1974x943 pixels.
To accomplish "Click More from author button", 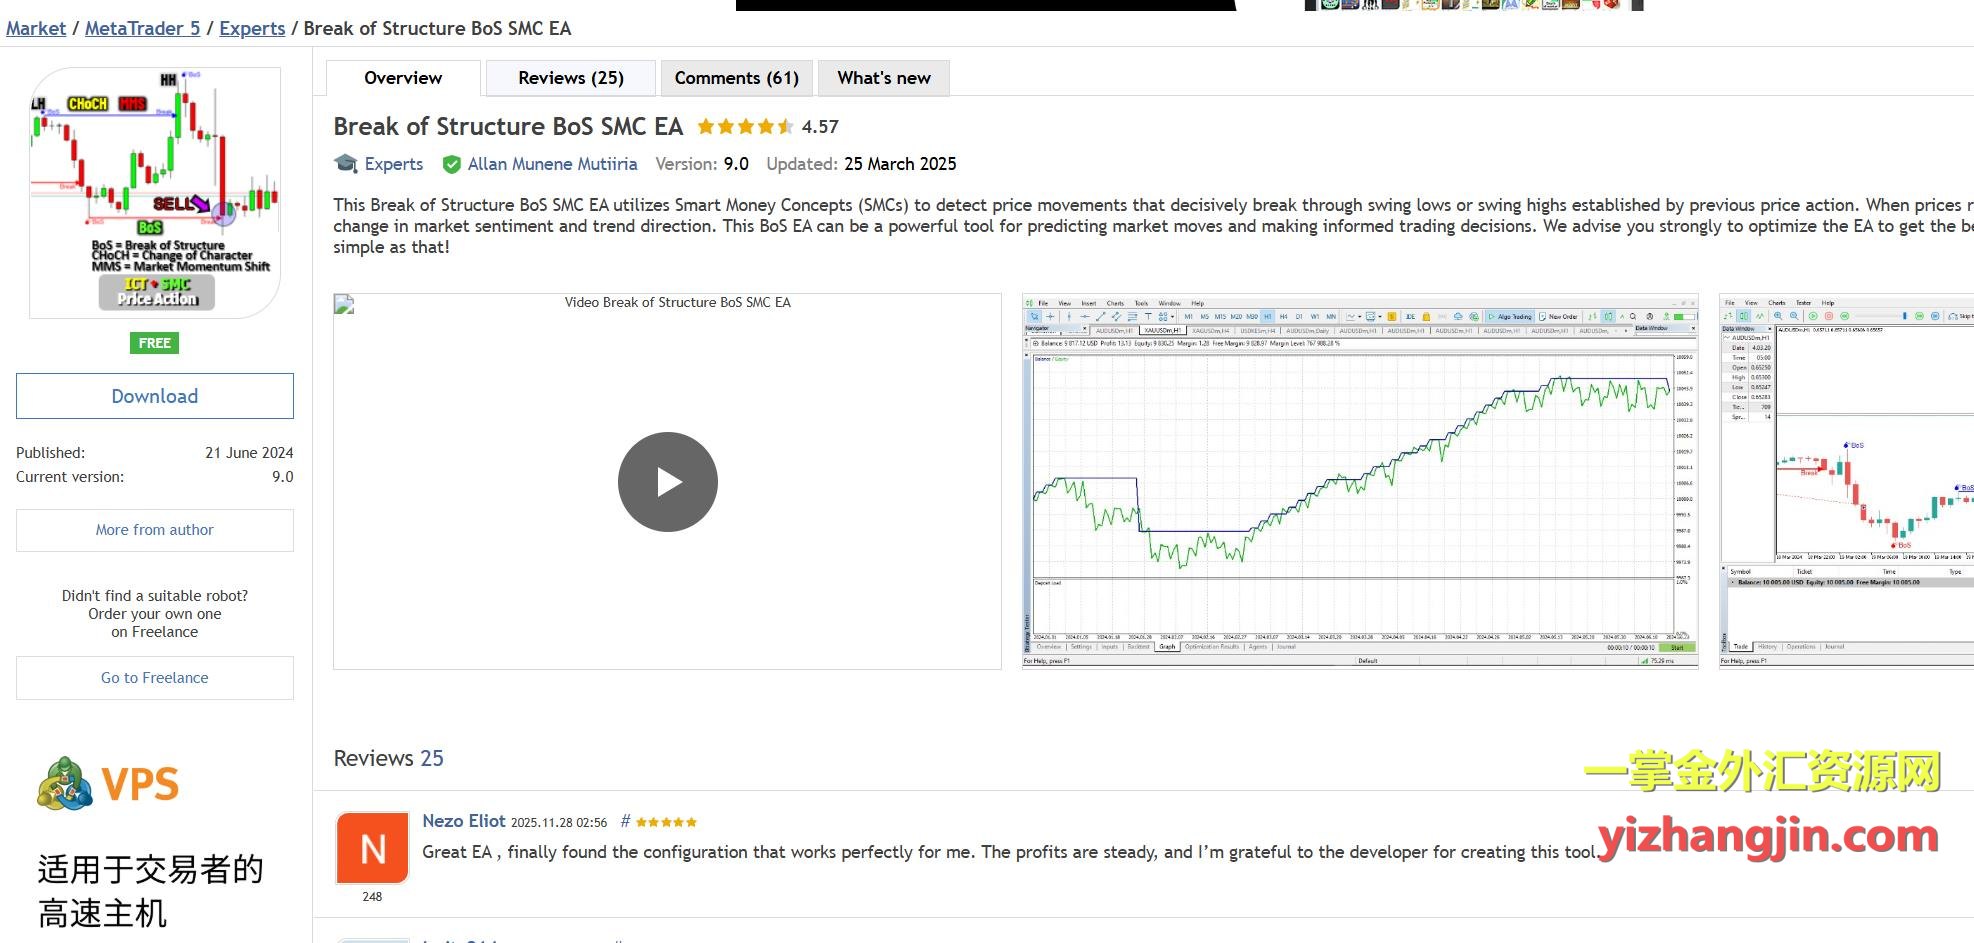I will click(x=155, y=530).
